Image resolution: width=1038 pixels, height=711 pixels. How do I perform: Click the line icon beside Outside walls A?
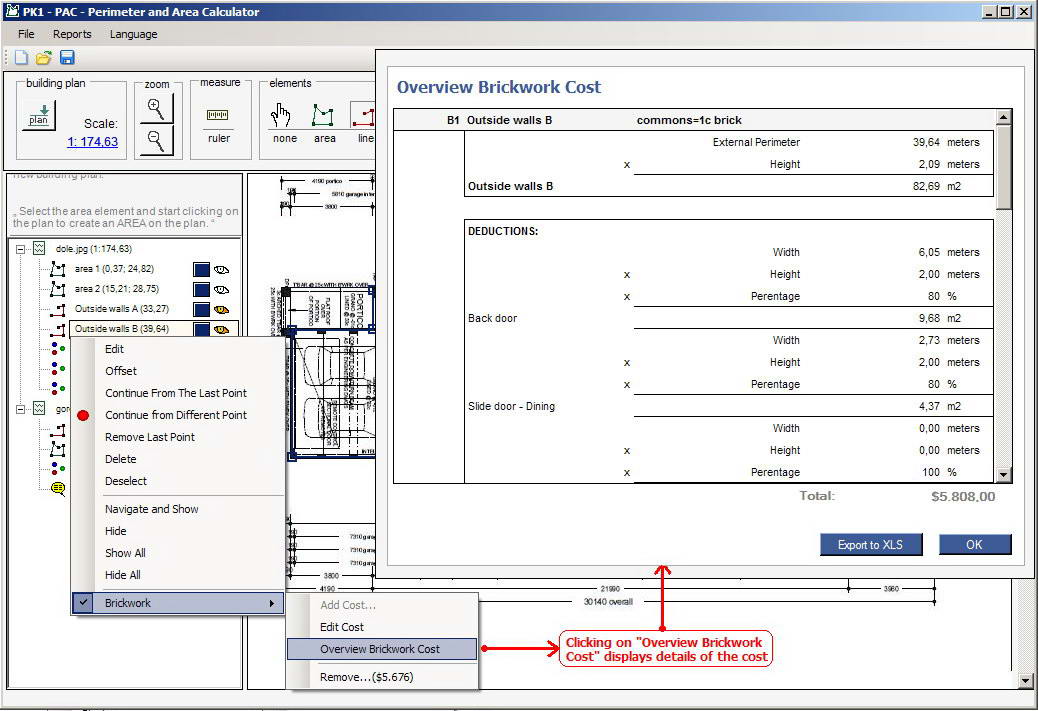click(58, 308)
